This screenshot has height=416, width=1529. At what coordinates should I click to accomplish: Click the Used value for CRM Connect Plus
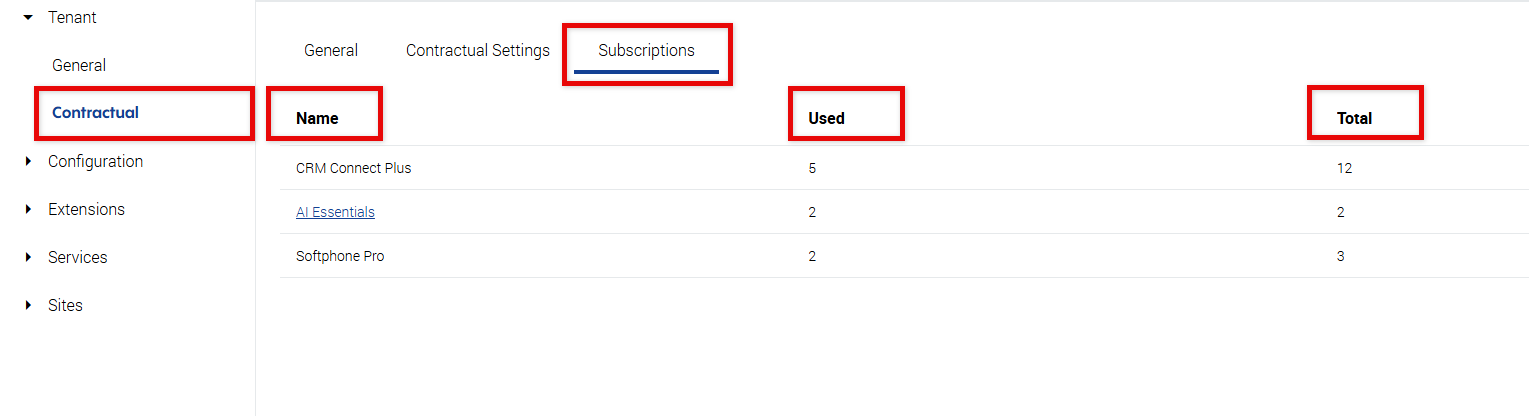[812, 168]
